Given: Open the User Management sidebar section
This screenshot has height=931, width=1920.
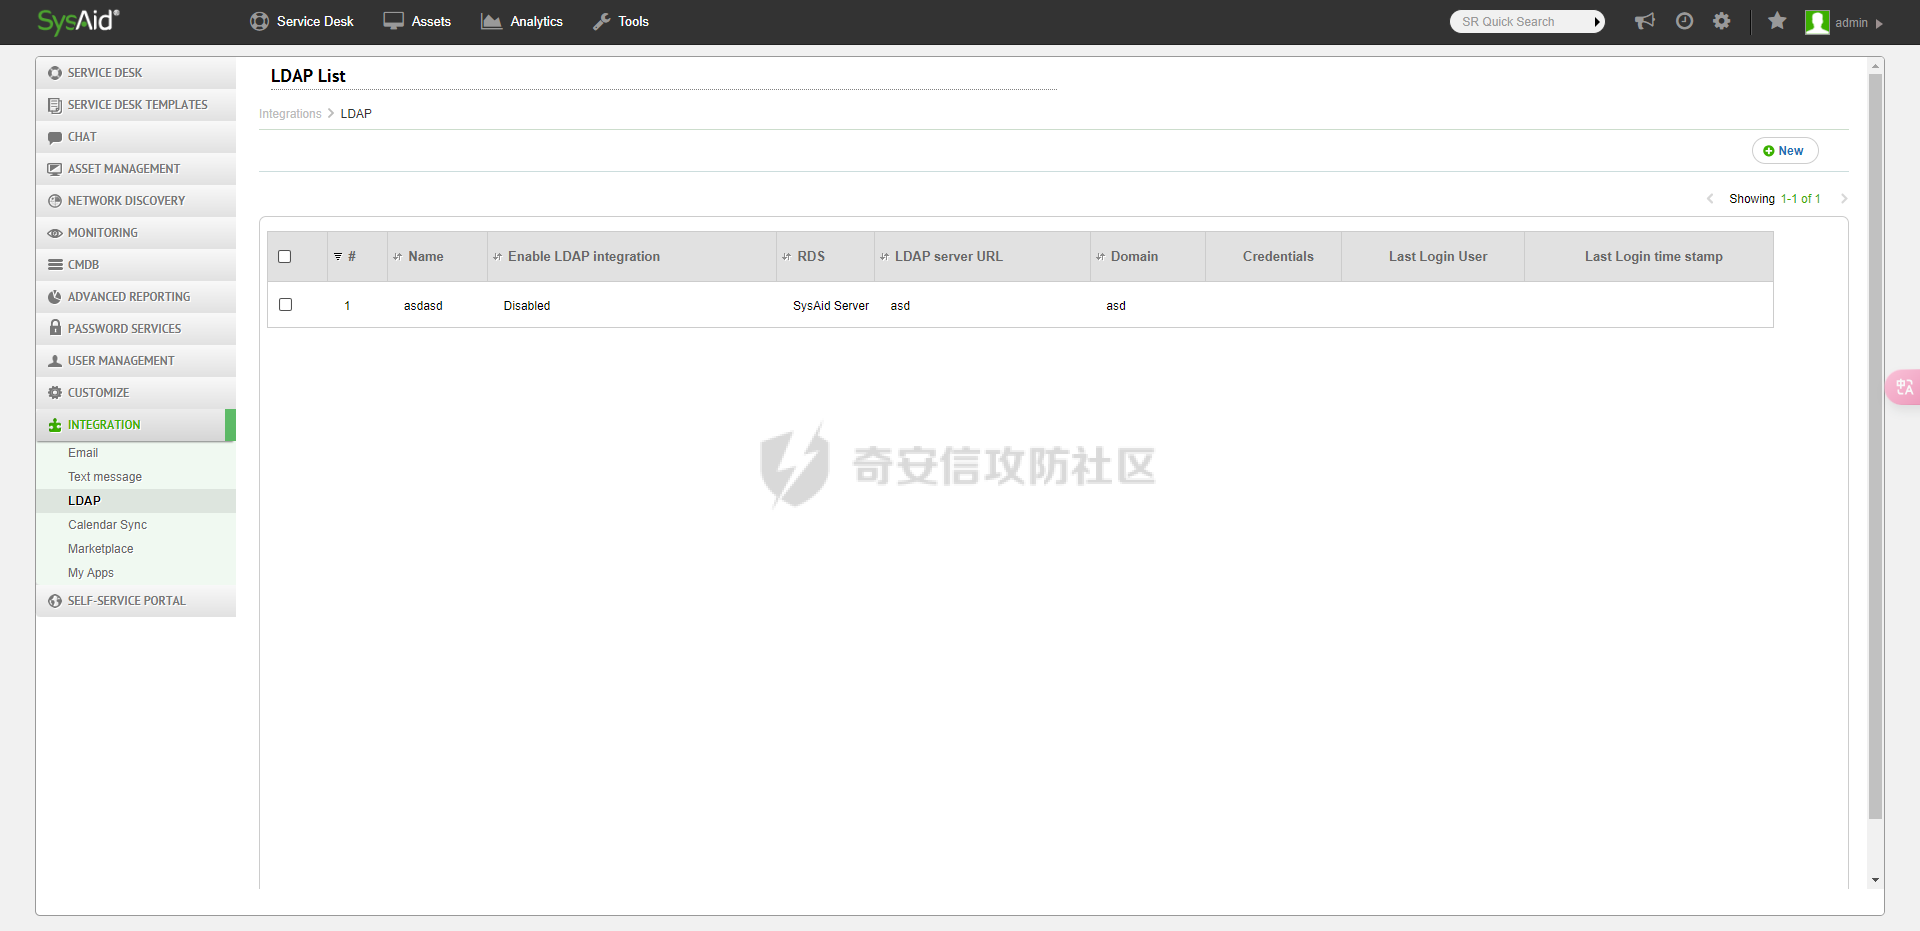Looking at the screenshot, I should [x=136, y=361].
